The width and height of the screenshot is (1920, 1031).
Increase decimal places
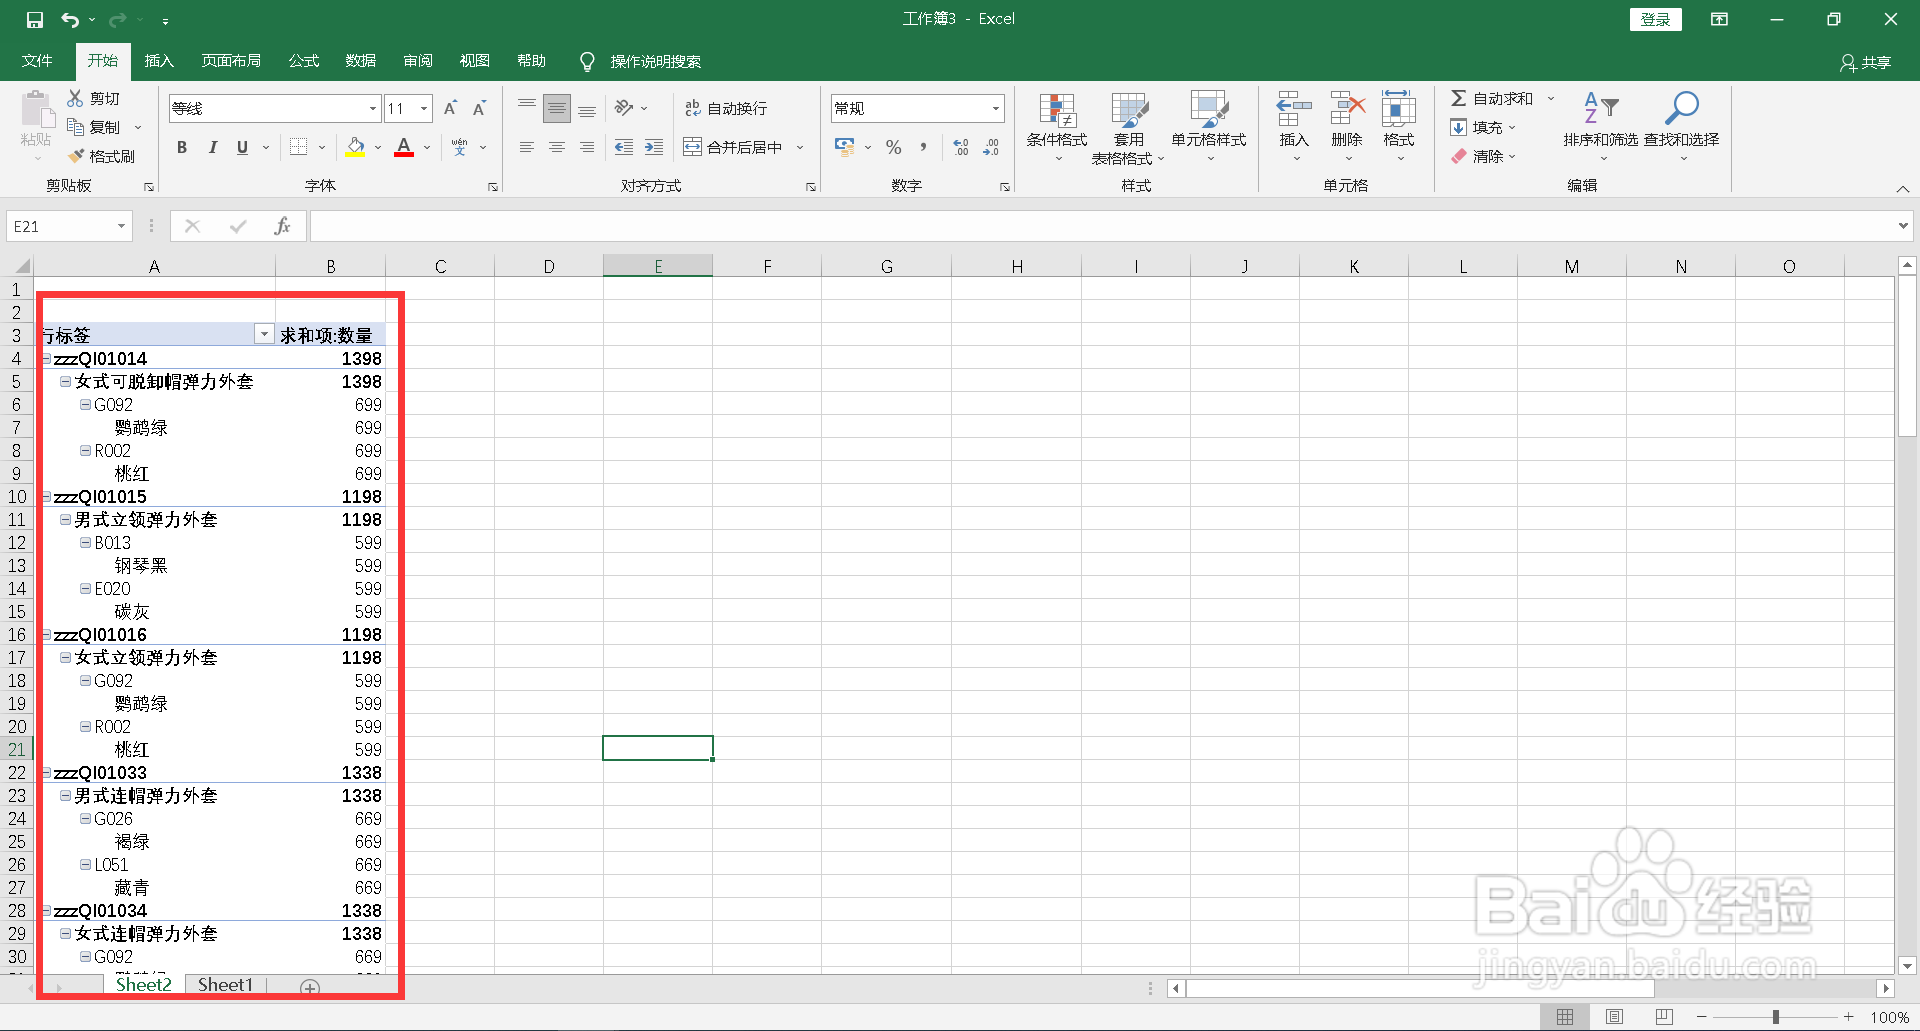pyautogui.click(x=961, y=147)
